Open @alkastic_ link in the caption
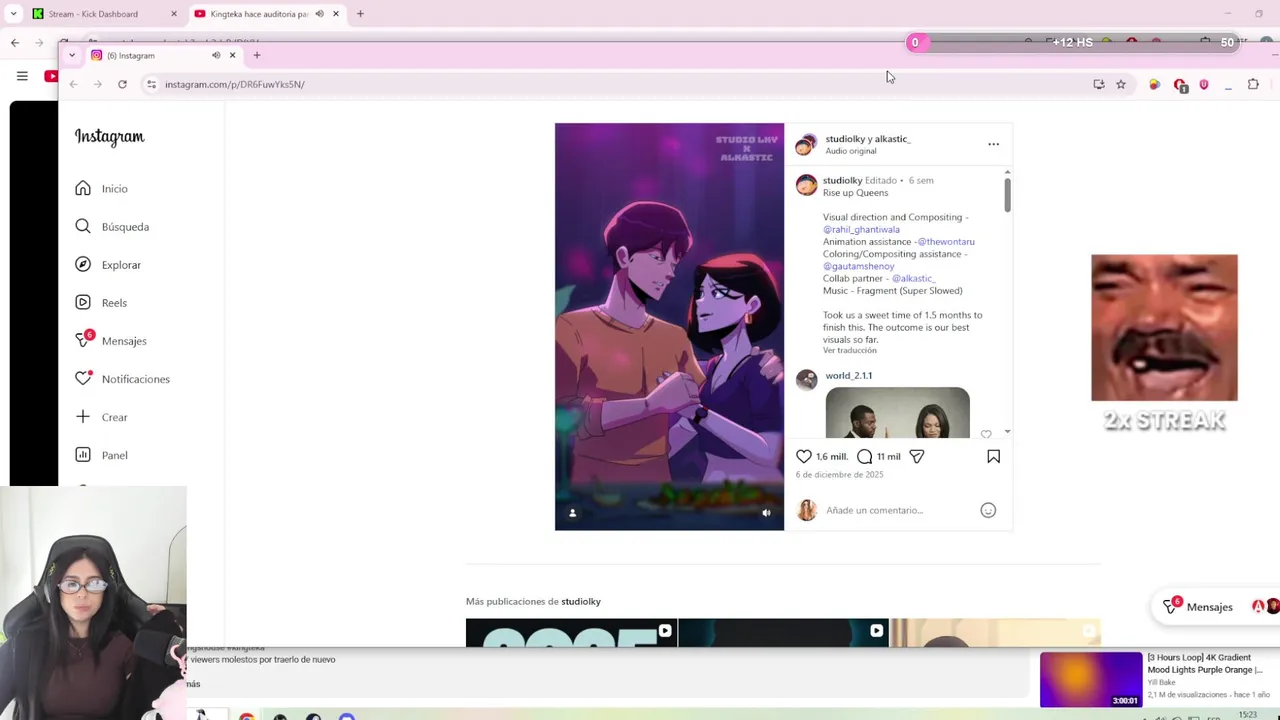Image resolution: width=1280 pixels, height=720 pixels. click(x=913, y=279)
